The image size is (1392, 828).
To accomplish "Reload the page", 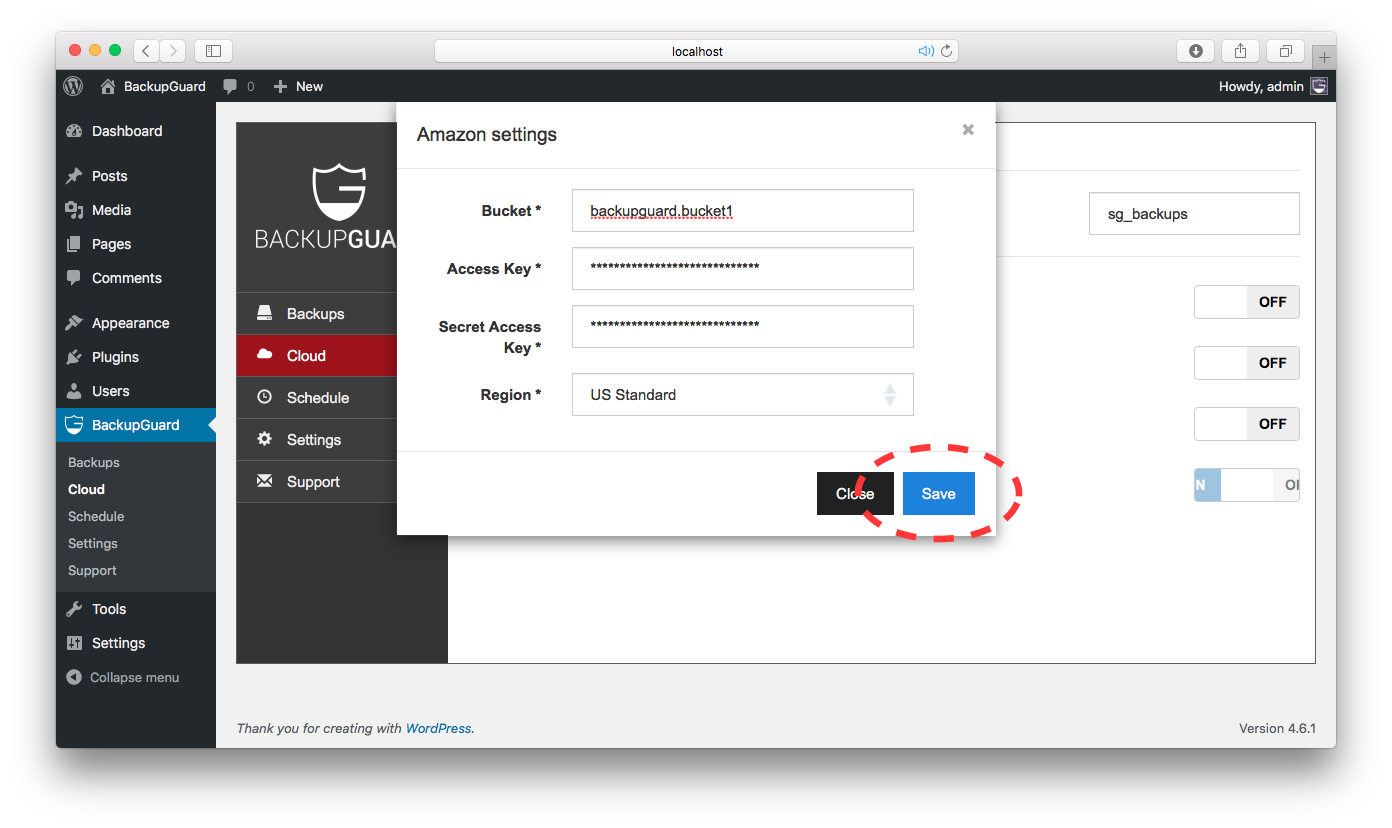I will [946, 51].
